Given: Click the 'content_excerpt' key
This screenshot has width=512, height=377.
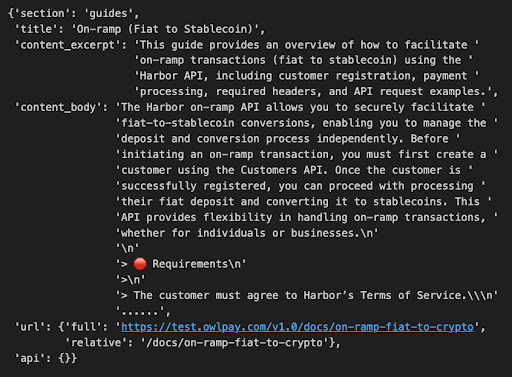Looking at the screenshot, I should pyautogui.click(x=68, y=45).
